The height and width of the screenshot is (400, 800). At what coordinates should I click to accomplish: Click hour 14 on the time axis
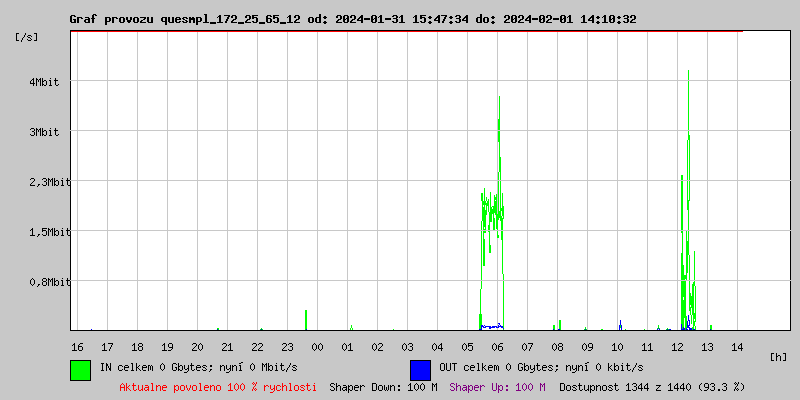737,346
